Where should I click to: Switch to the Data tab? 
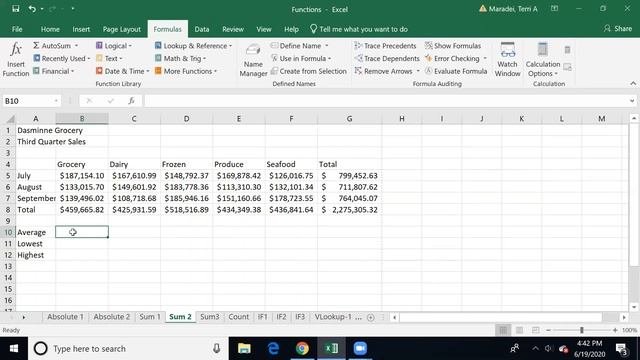click(202, 29)
